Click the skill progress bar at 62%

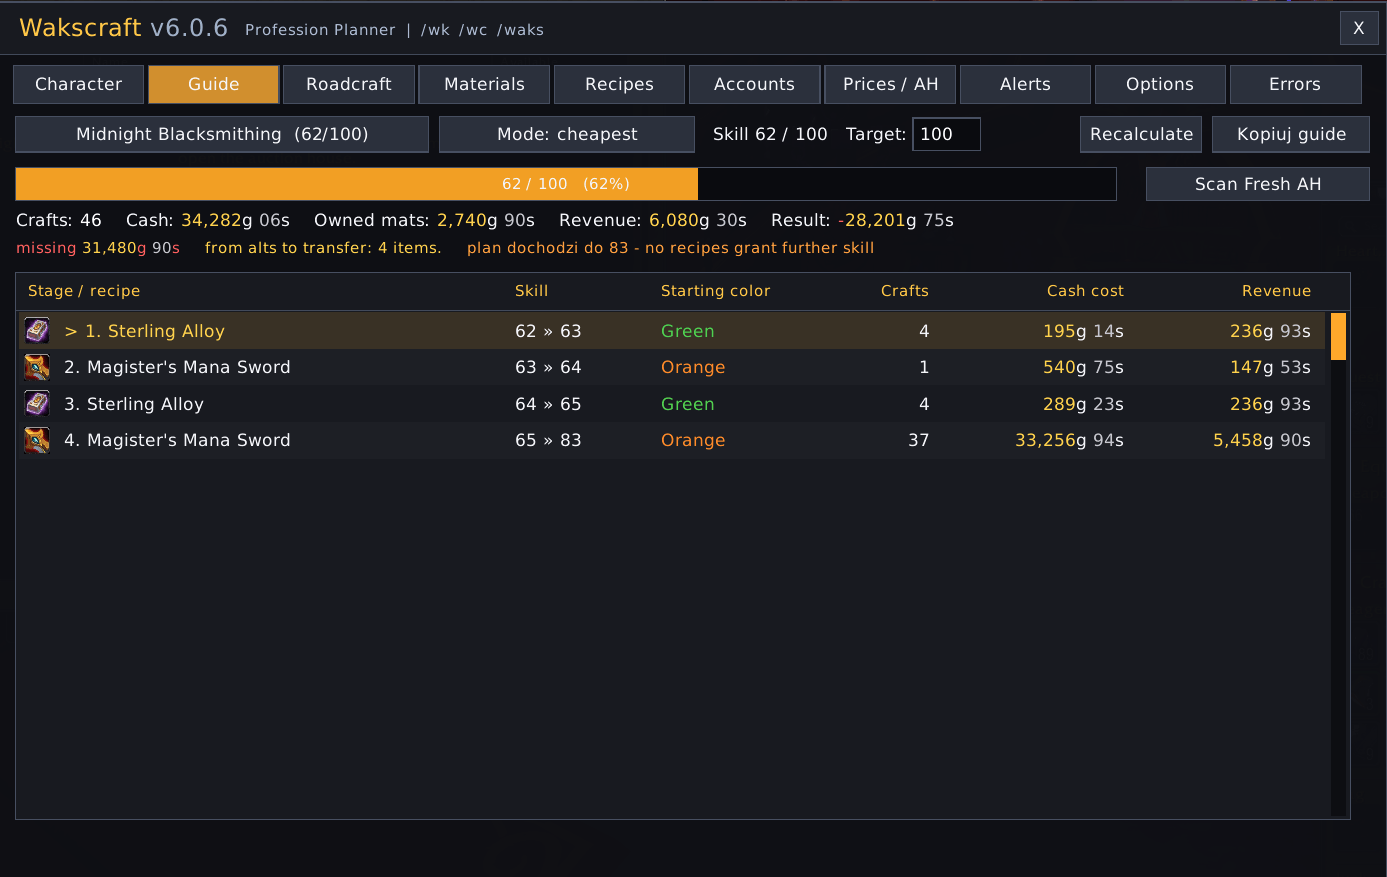pyautogui.click(x=566, y=184)
